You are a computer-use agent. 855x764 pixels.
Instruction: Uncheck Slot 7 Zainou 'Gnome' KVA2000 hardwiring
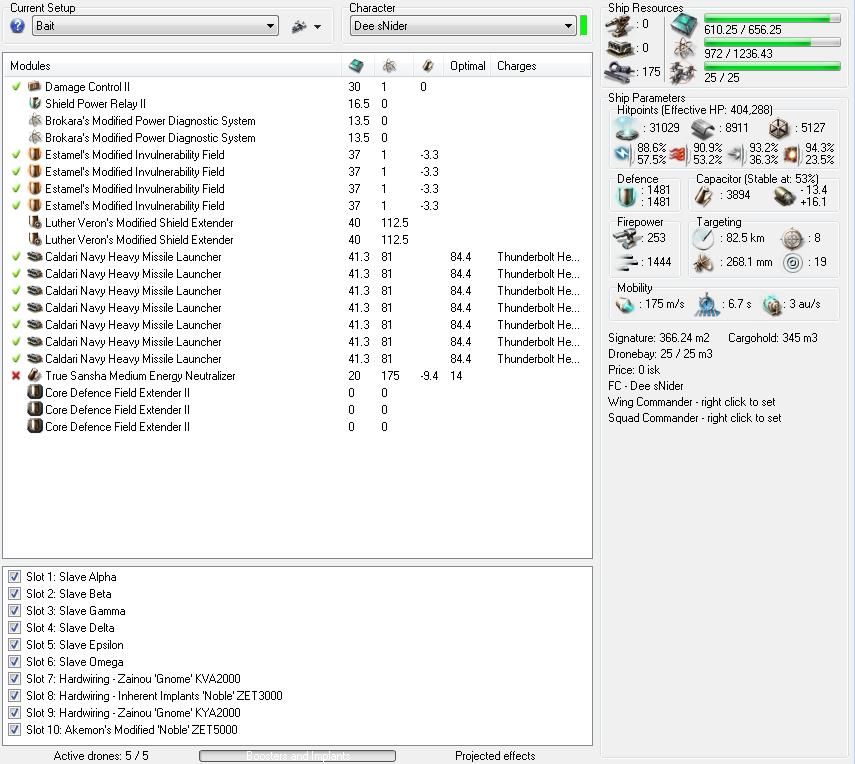(x=15, y=679)
